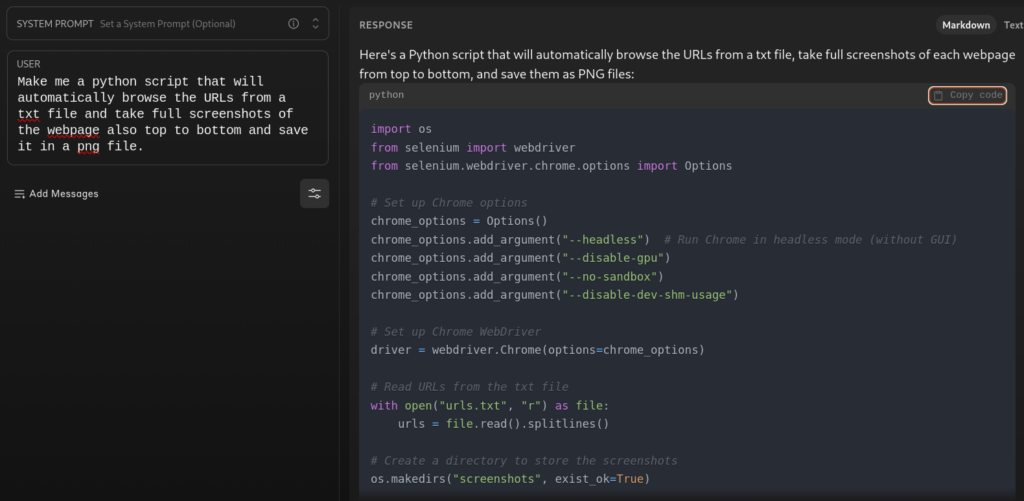Image resolution: width=1024 pixels, height=501 pixels.
Task: Click the SYSTEM PROMPT label
Action: [55, 24]
